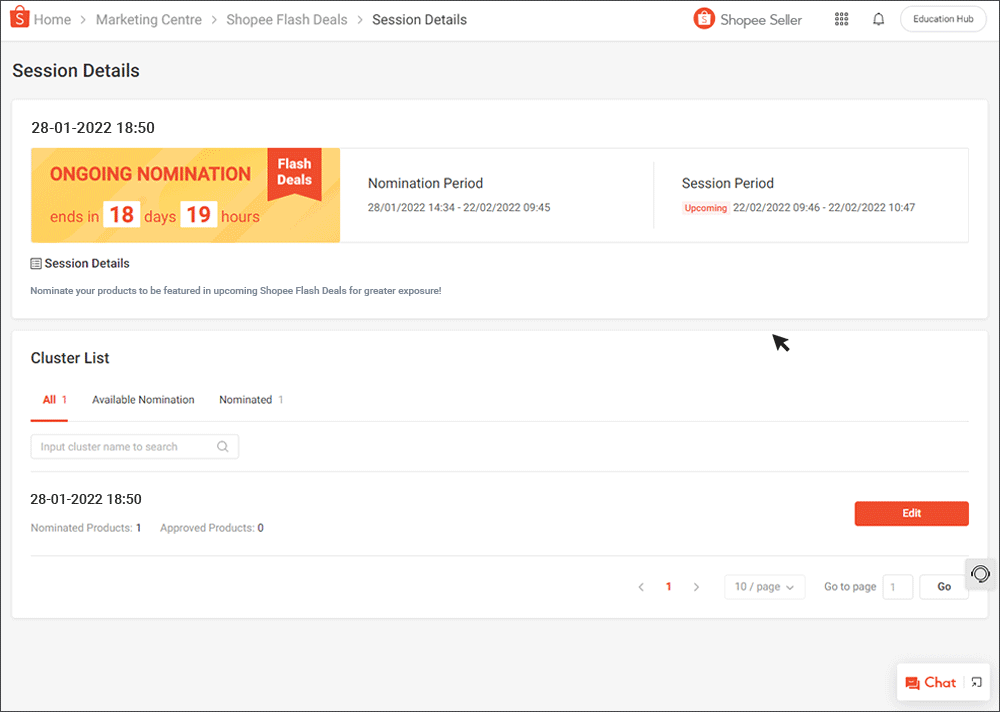Click the Session Details list icon
The image size is (1000, 712).
34,262
